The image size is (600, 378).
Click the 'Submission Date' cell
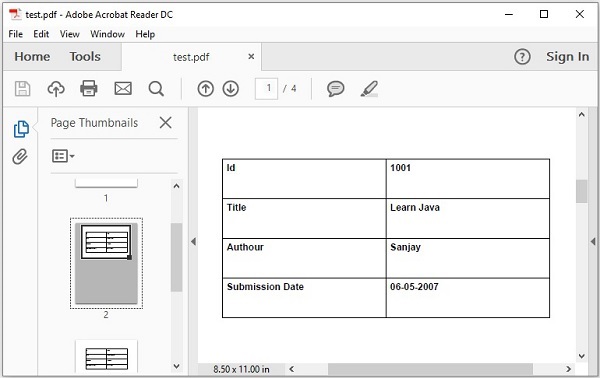tap(304, 298)
